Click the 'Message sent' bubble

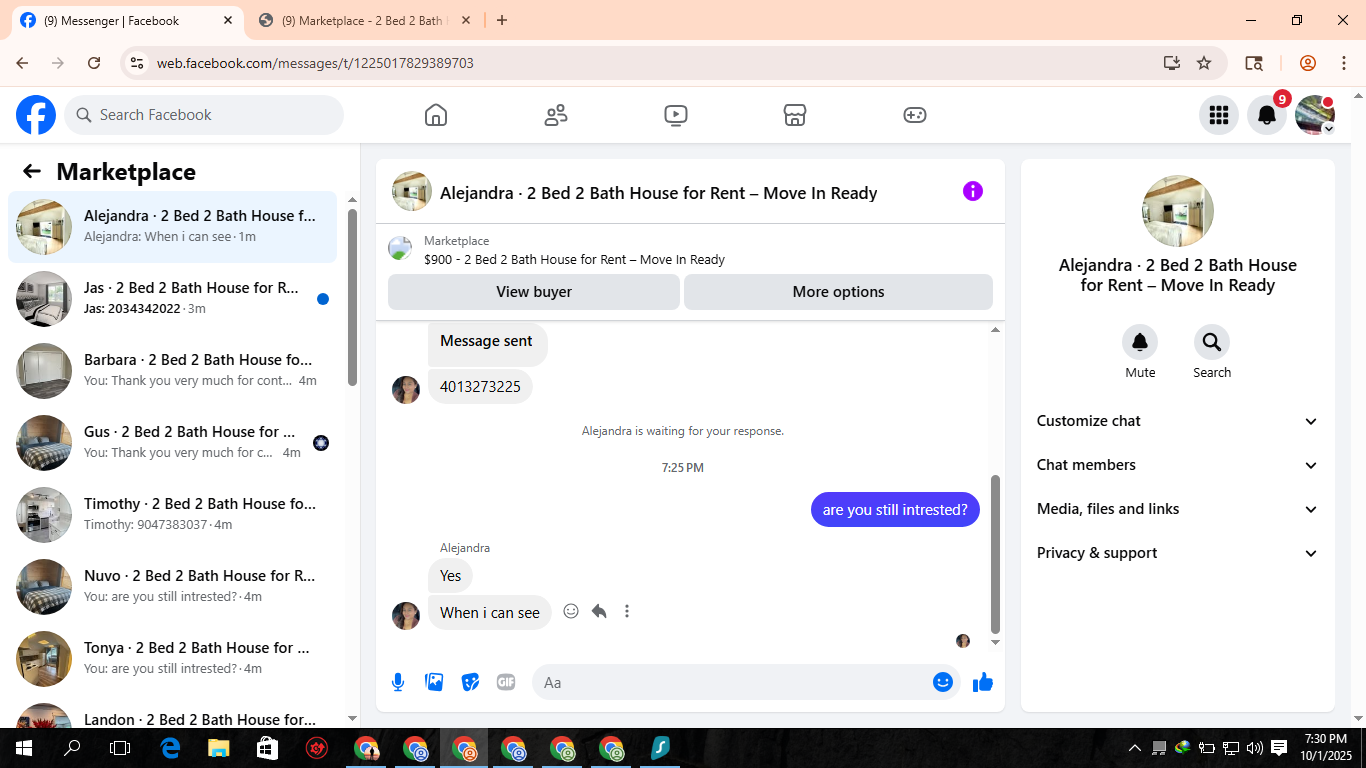pos(487,342)
